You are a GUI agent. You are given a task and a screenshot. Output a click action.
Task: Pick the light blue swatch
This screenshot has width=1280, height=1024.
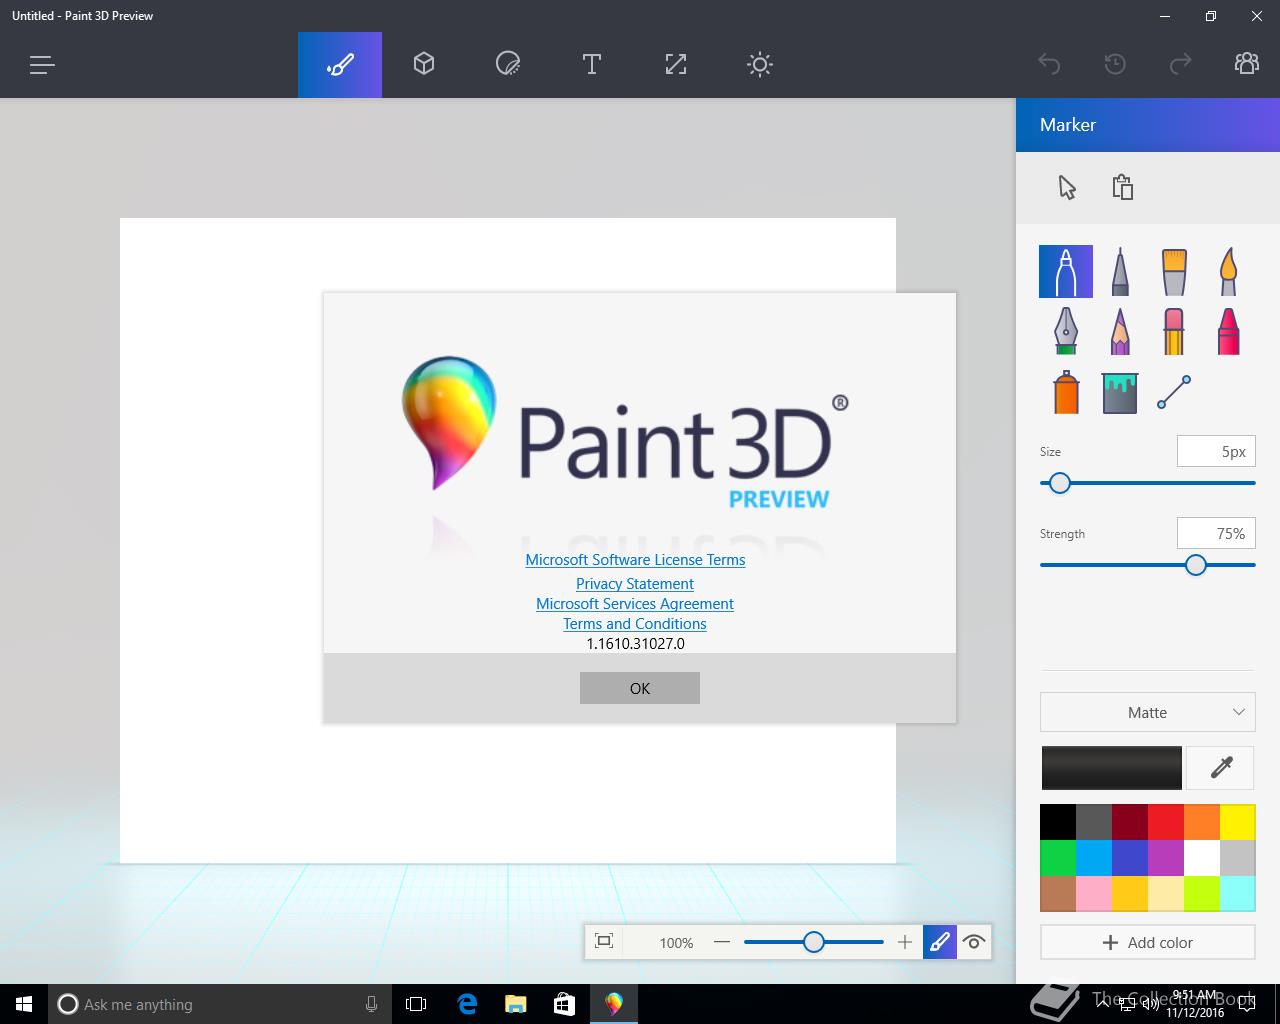tap(1094, 858)
